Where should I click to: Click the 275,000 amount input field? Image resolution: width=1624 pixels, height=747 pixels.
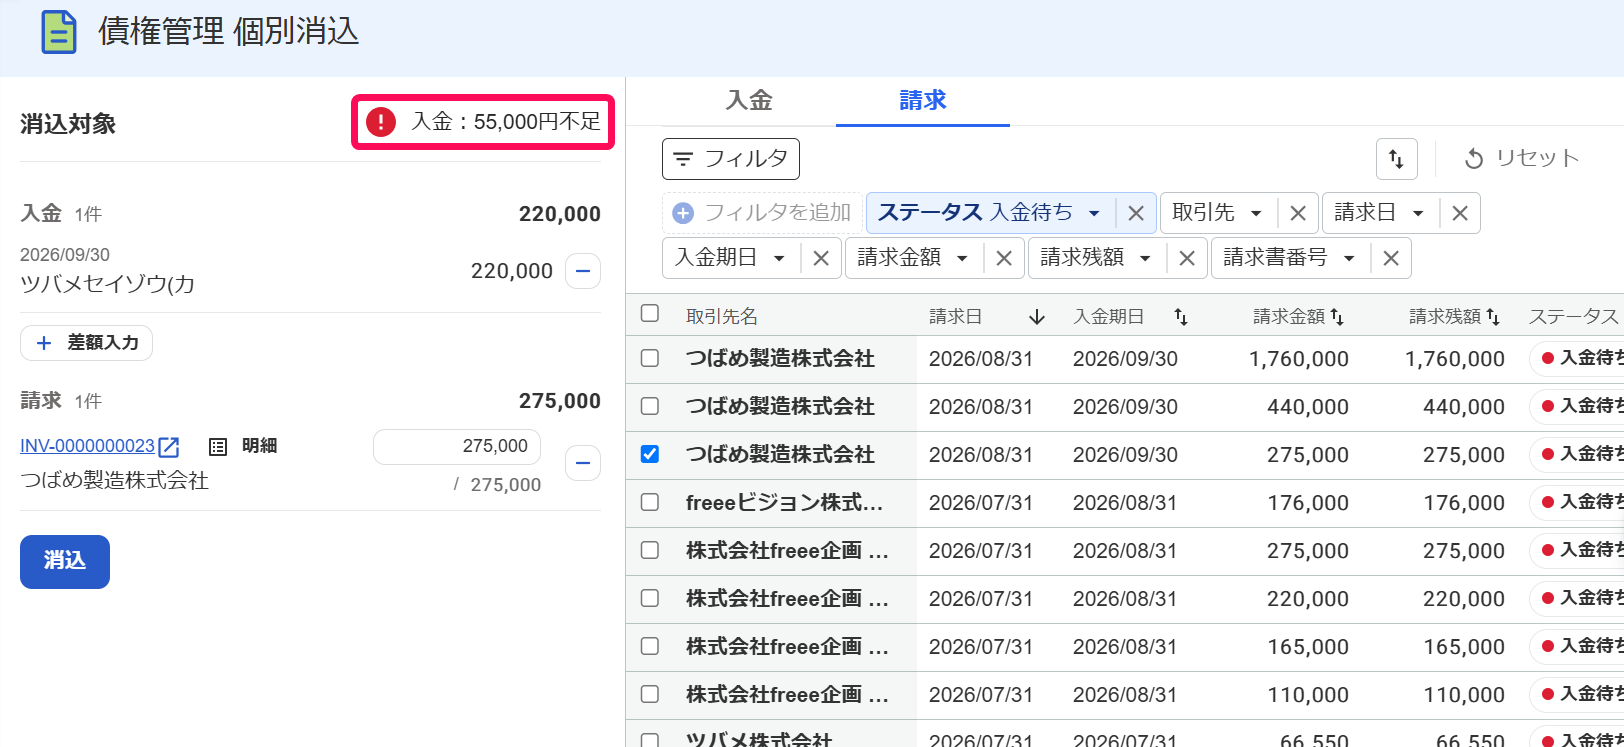pyautogui.click(x=457, y=447)
